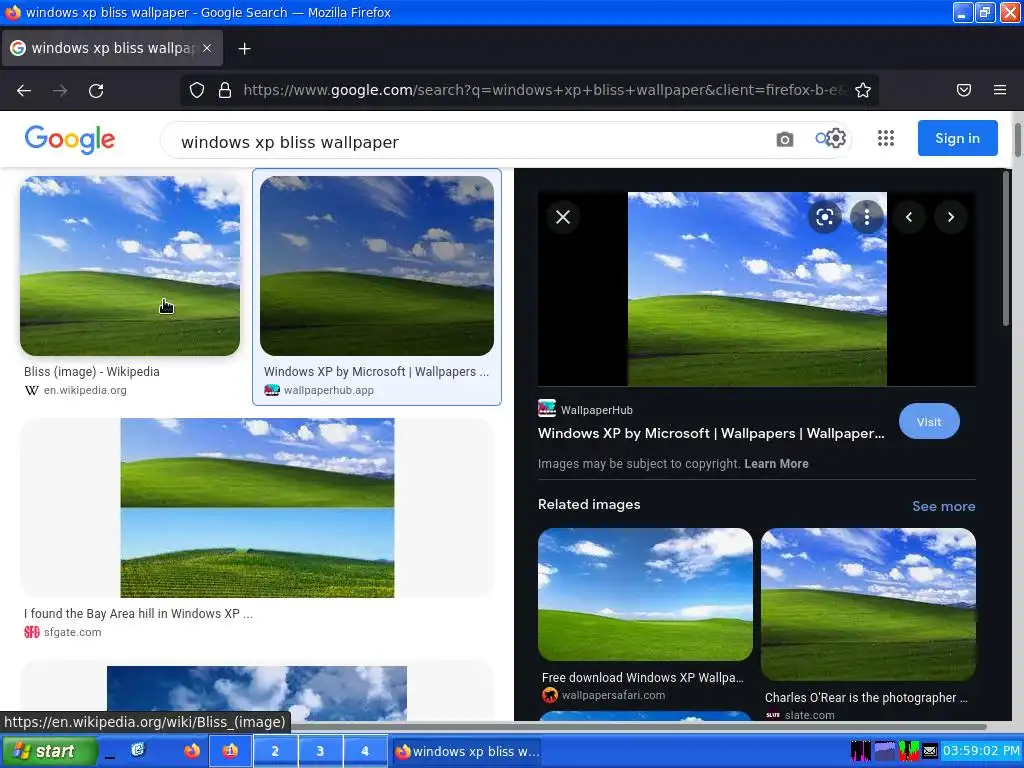1024x768 pixels.
Task: Click the wallpaperhub.app source link
Action: [328, 391]
